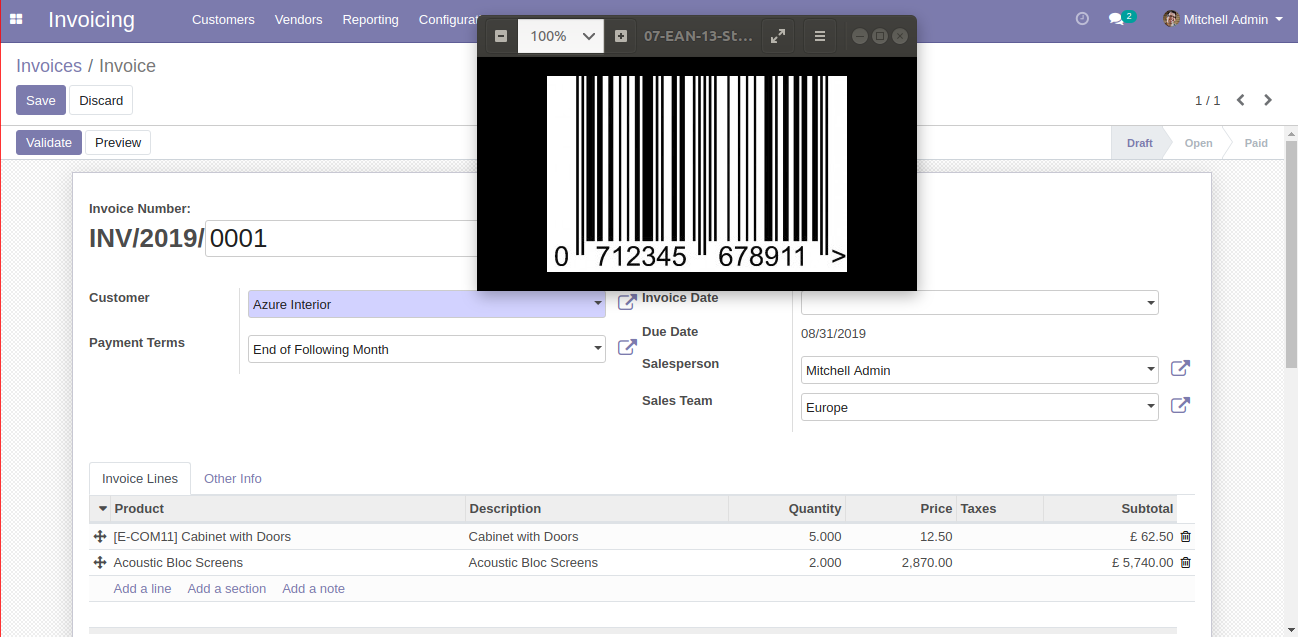
Task: Preview the invoice
Action: click(x=118, y=142)
